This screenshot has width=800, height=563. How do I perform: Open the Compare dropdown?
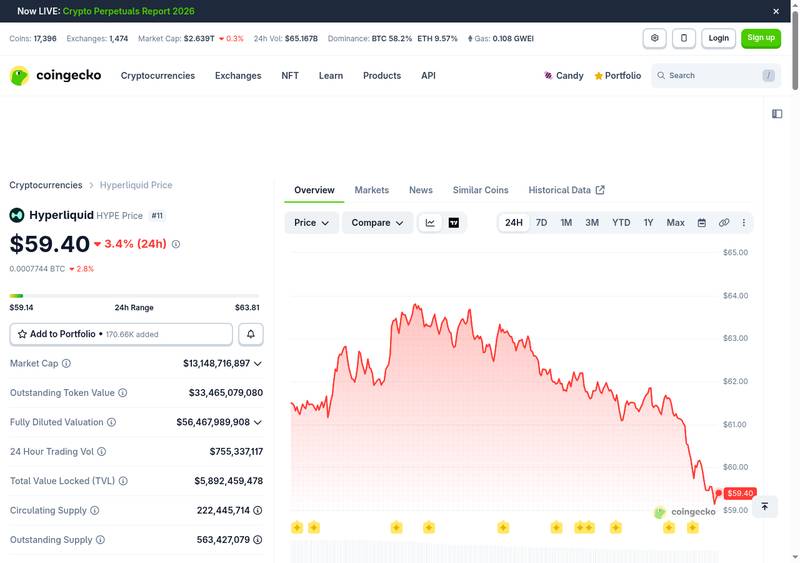[377, 223]
